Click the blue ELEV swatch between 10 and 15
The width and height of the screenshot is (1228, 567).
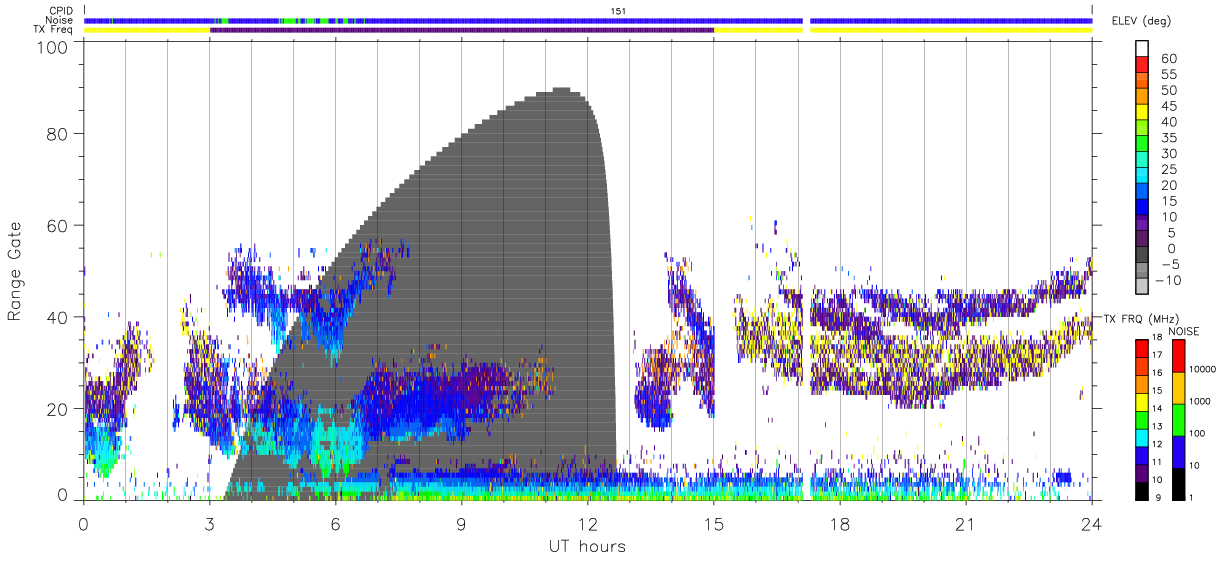pyautogui.click(x=1142, y=209)
